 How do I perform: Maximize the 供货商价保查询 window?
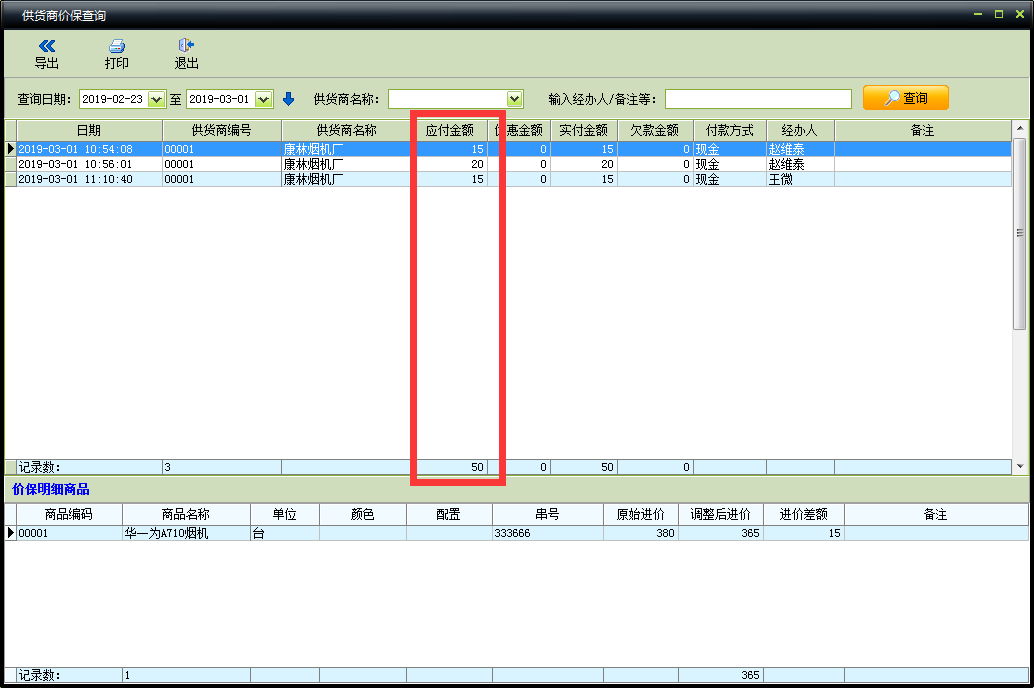pyautogui.click(x=999, y=14)
